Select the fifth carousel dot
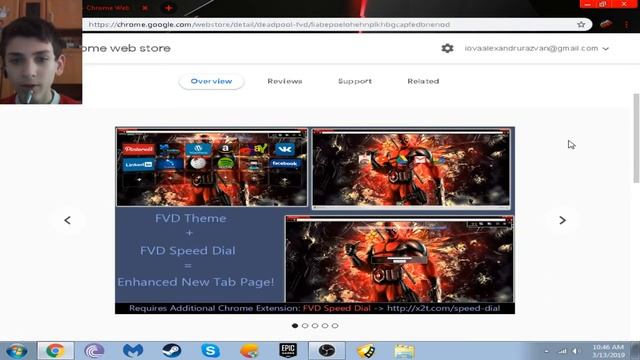Viewport: 640px width, 360px height. tap(335, 326)
